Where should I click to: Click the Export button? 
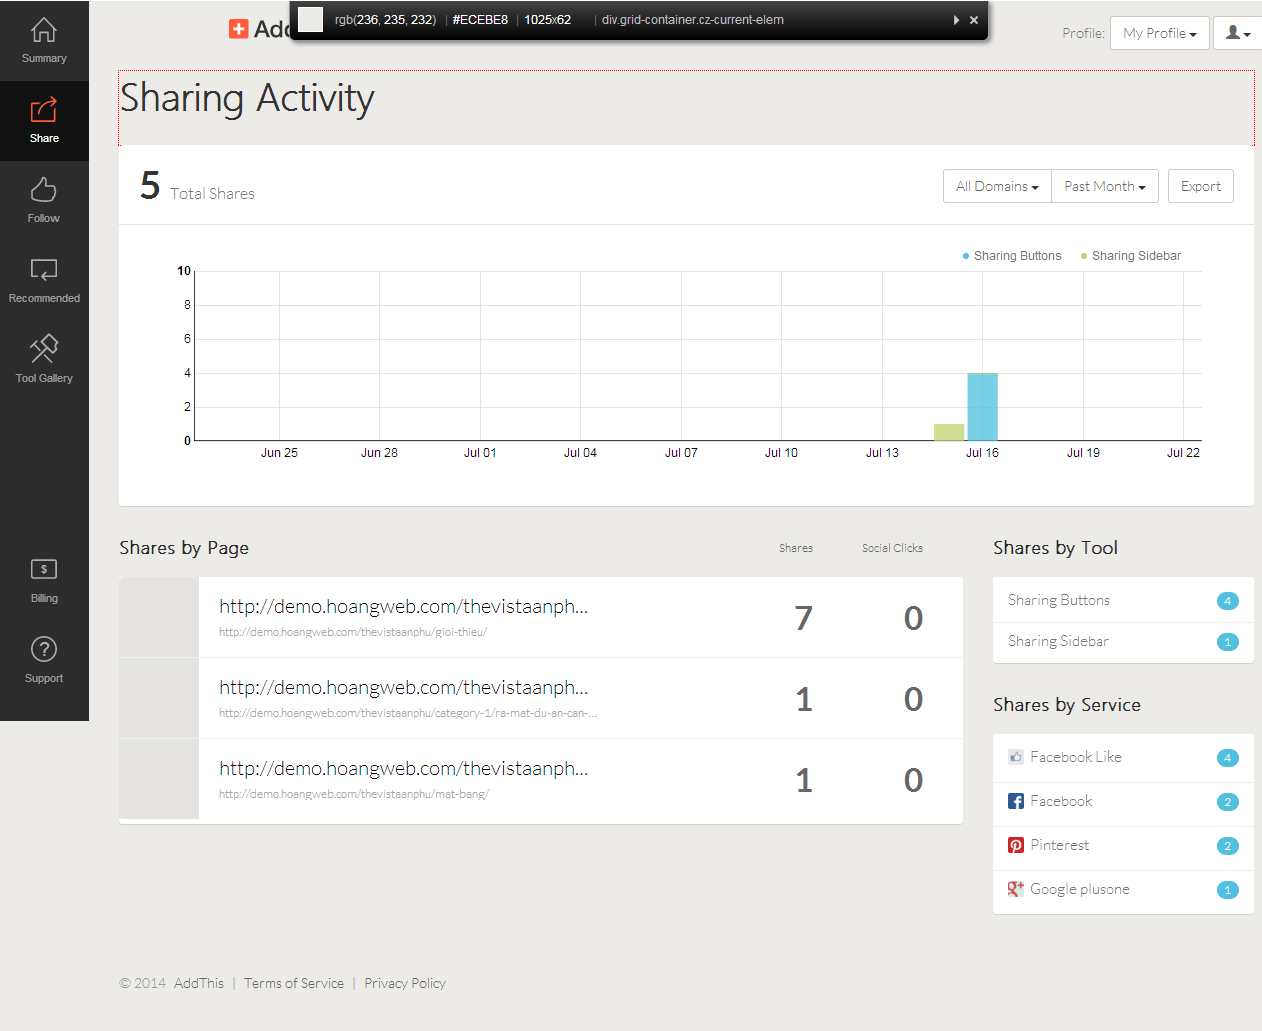tap(1200, 186)
